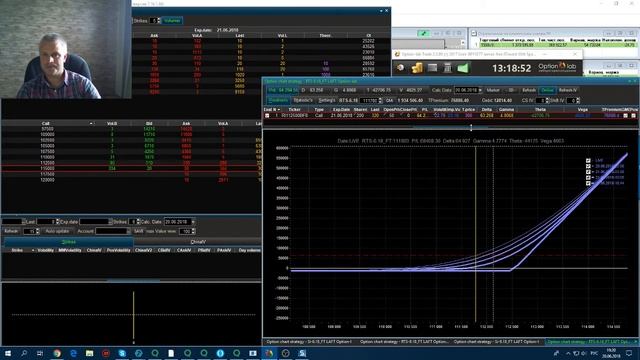640x360 pixels.
Task: Toggle the LIVE curve checkbox in legend
Action: pyautogui.click(x=588, y=161)
